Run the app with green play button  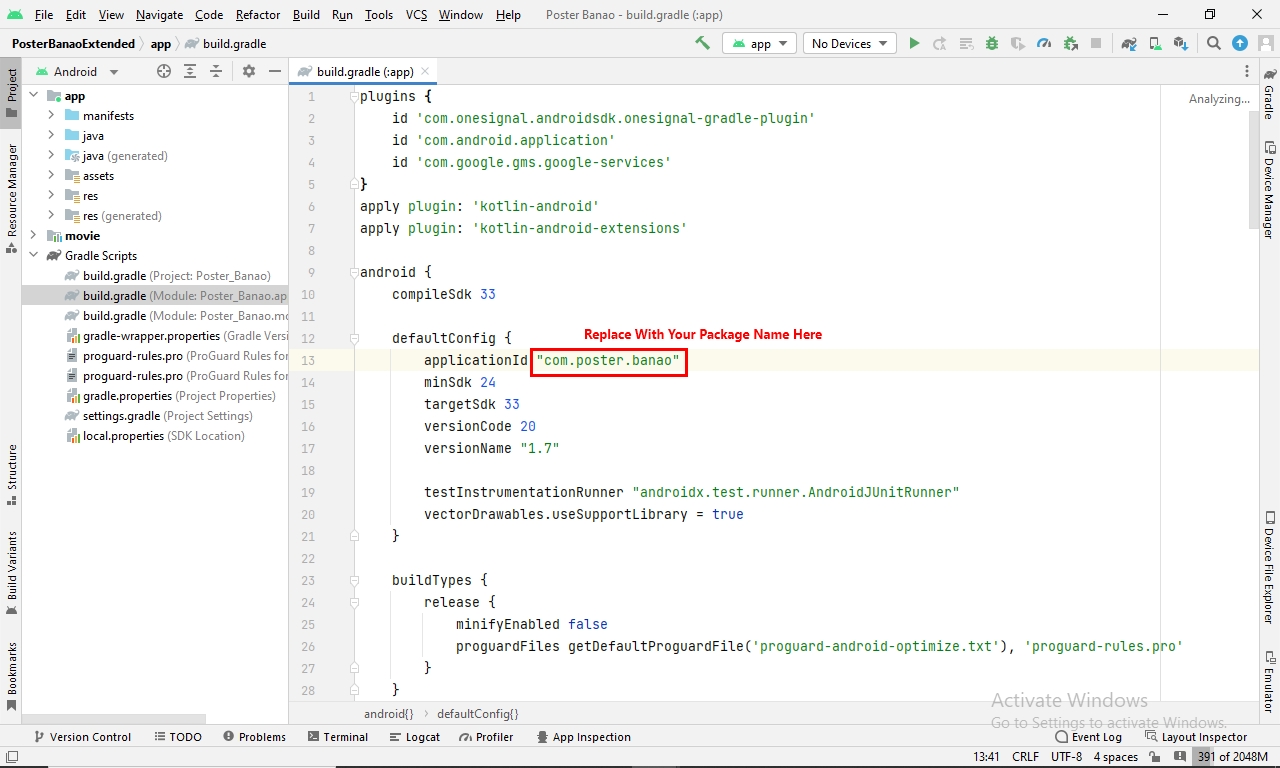click(914, 43)
